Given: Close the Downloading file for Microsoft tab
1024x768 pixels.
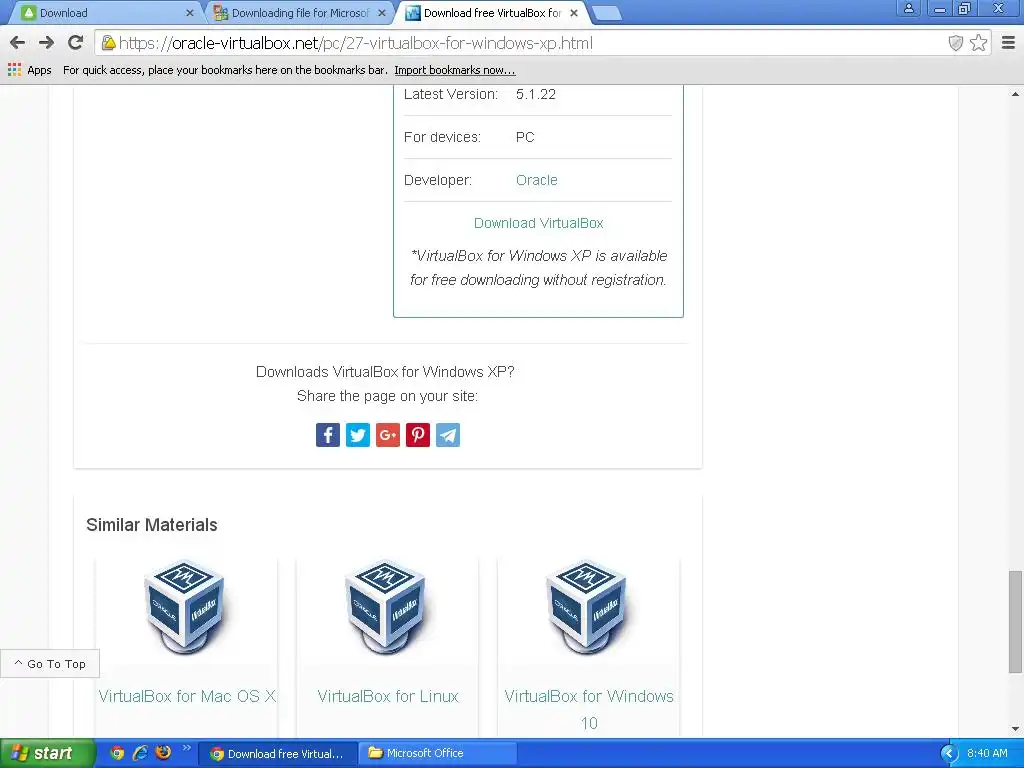Looking at the screenshot, I should [382, 13].
